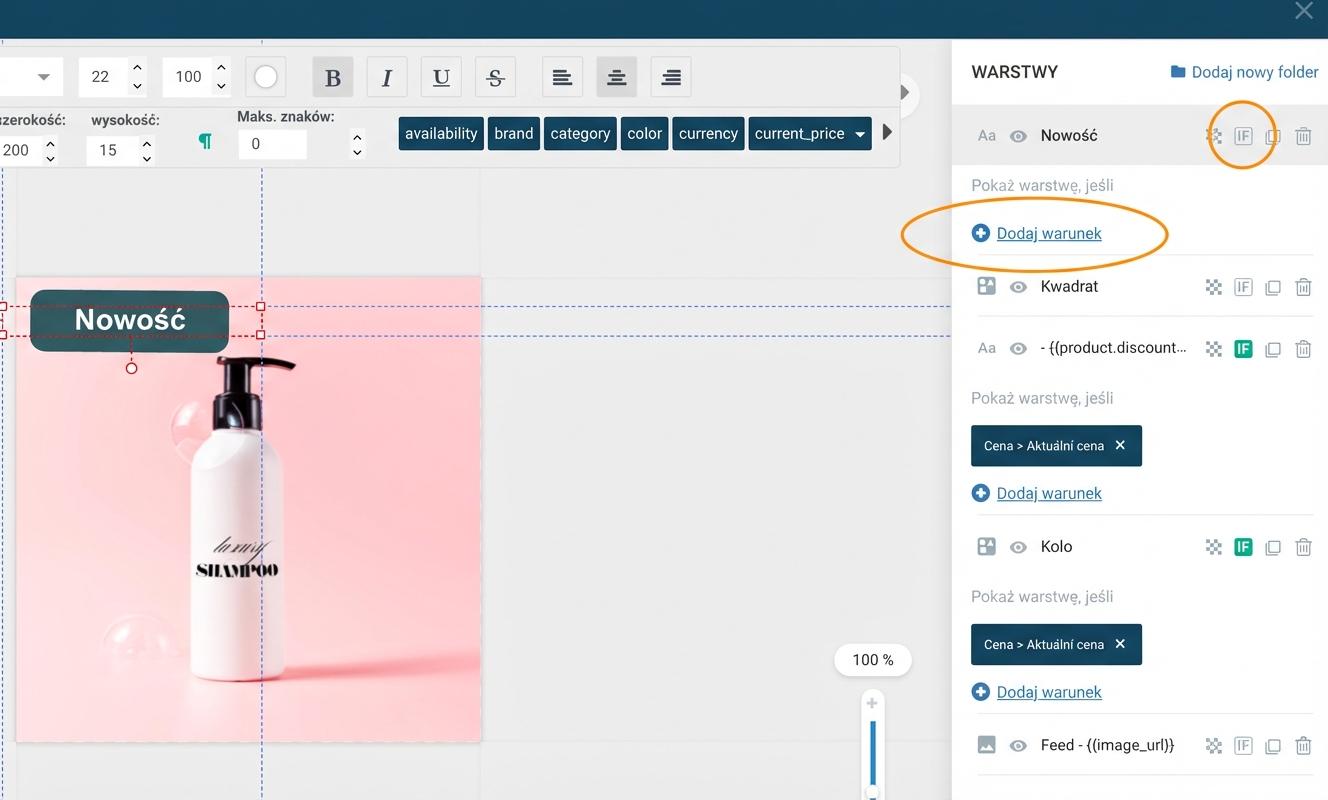Hide the Nowość layer
The width and height of the screenshot is (1328, 800).
tap(1018, 136)
